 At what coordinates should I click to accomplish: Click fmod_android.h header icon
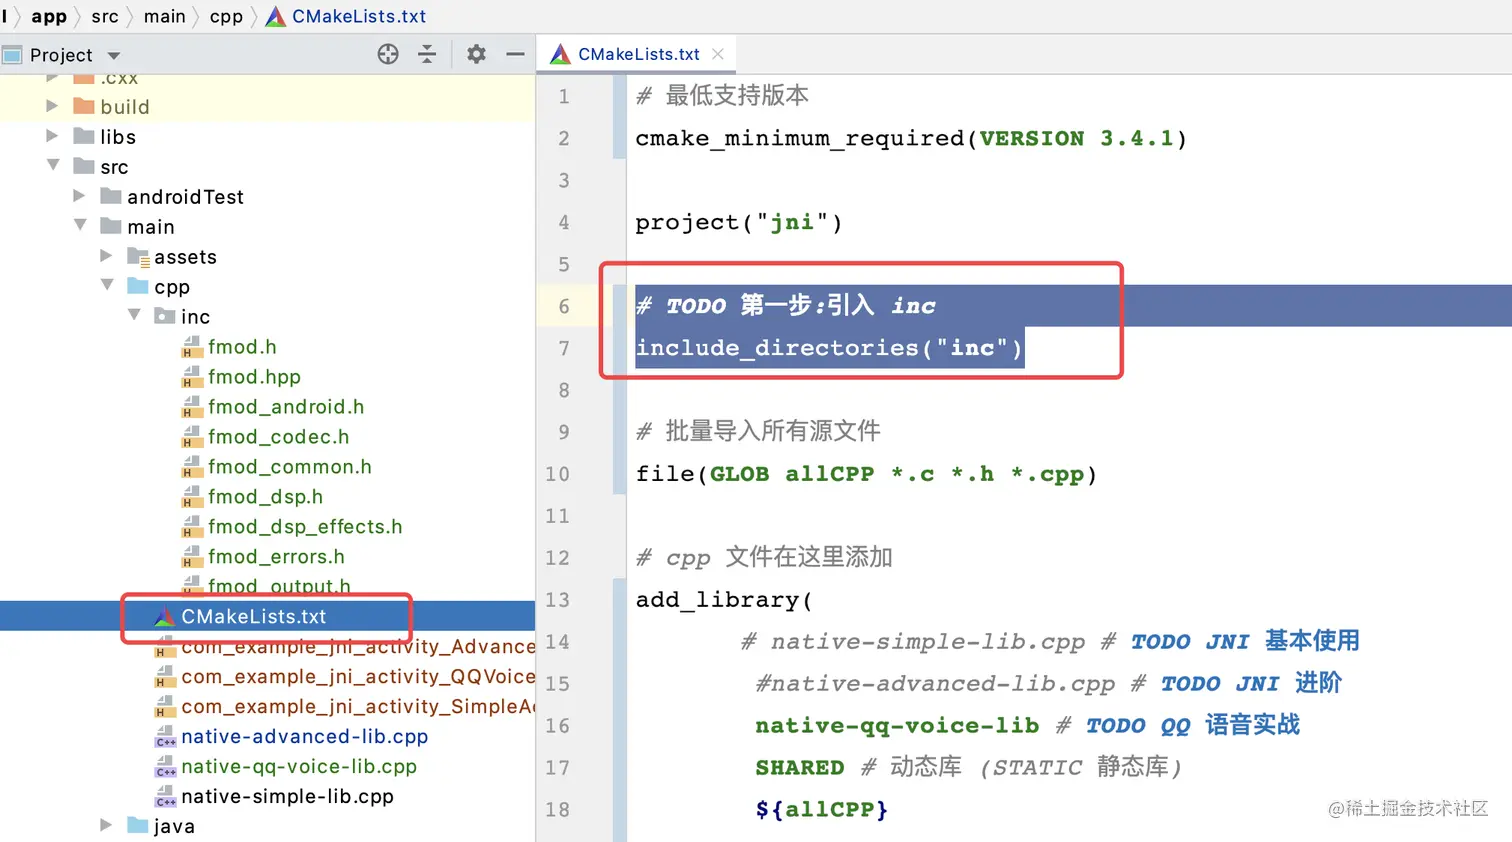(x=192, y=407)
